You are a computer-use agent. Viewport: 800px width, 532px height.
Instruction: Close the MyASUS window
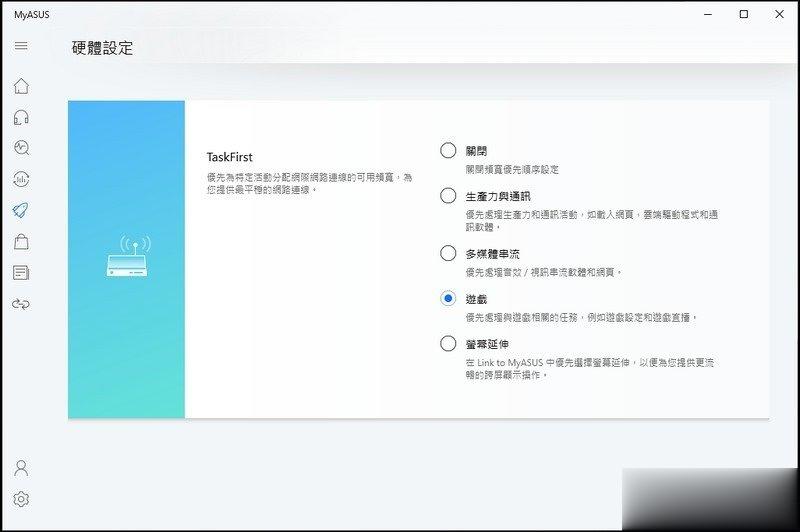click(x=779, y=14)
